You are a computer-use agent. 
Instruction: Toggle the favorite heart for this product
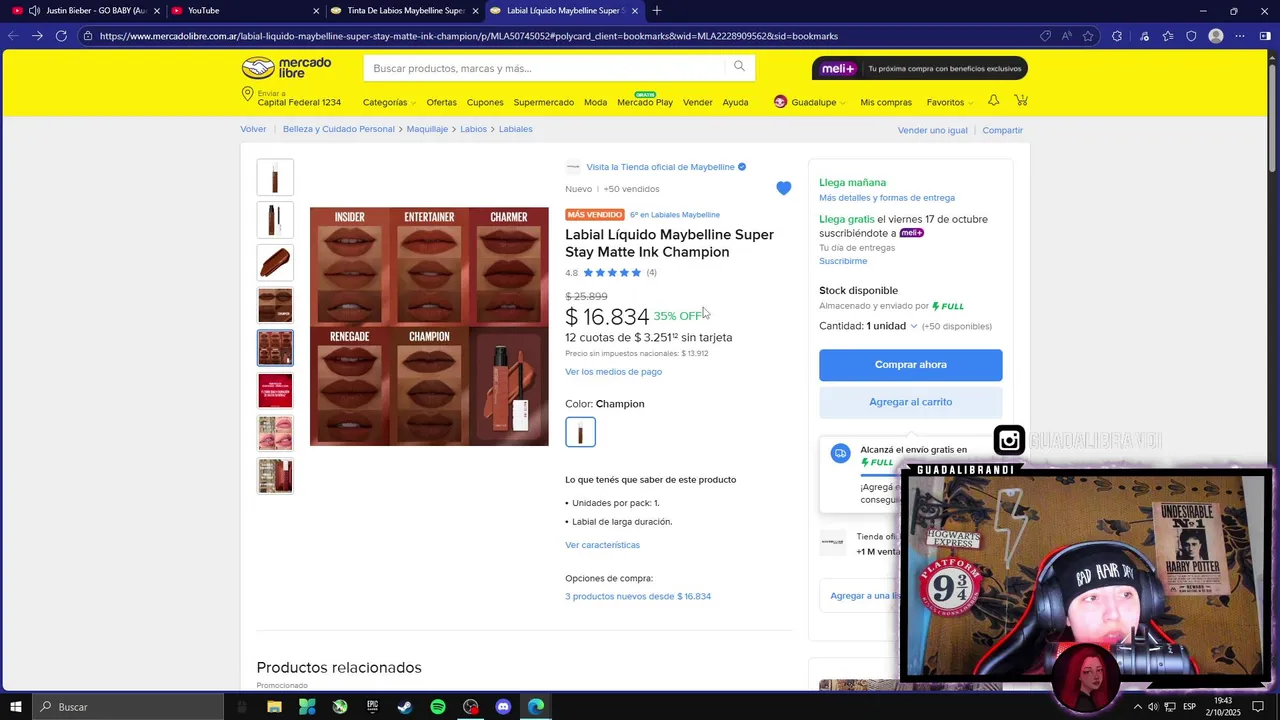783,188
